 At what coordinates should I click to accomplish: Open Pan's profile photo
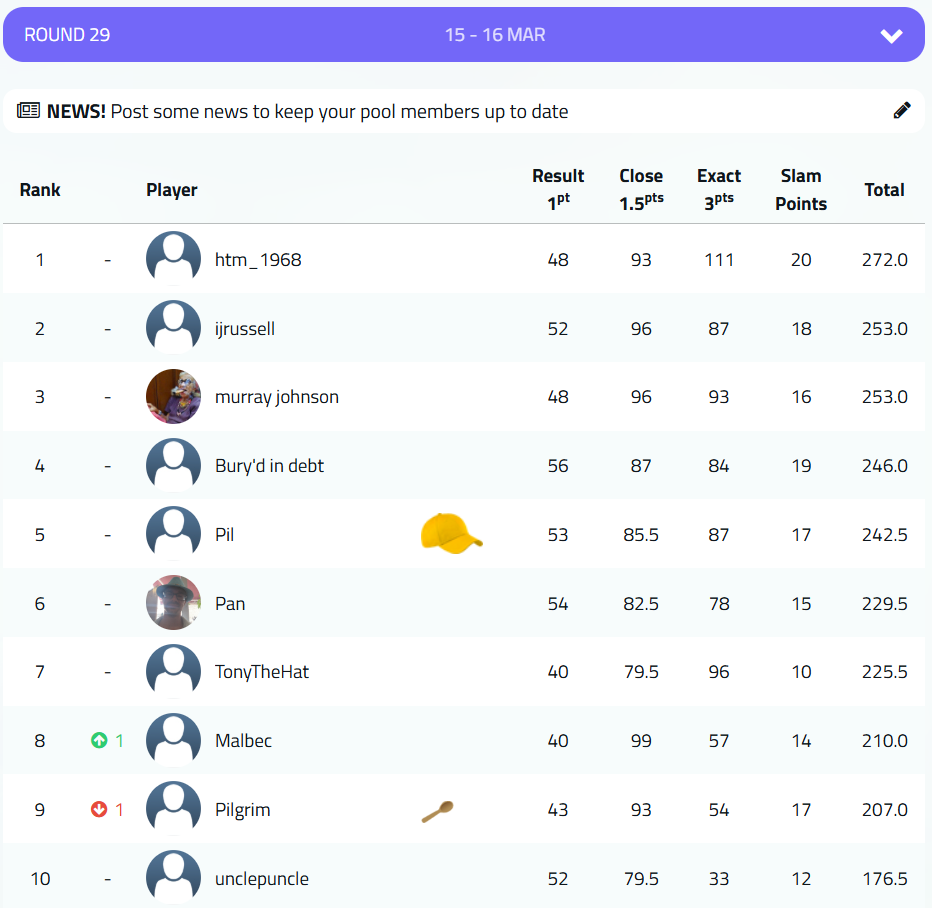point(173,603)
